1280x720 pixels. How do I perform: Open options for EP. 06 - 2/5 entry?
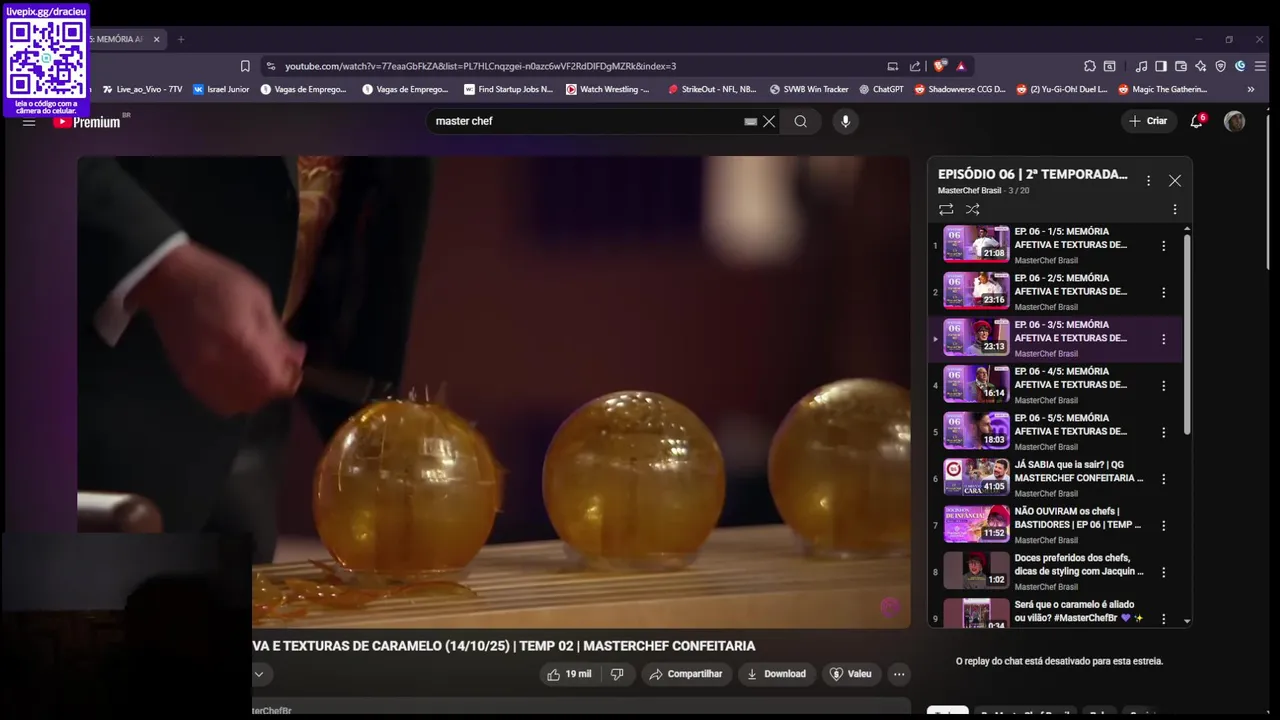point(1163,293)
